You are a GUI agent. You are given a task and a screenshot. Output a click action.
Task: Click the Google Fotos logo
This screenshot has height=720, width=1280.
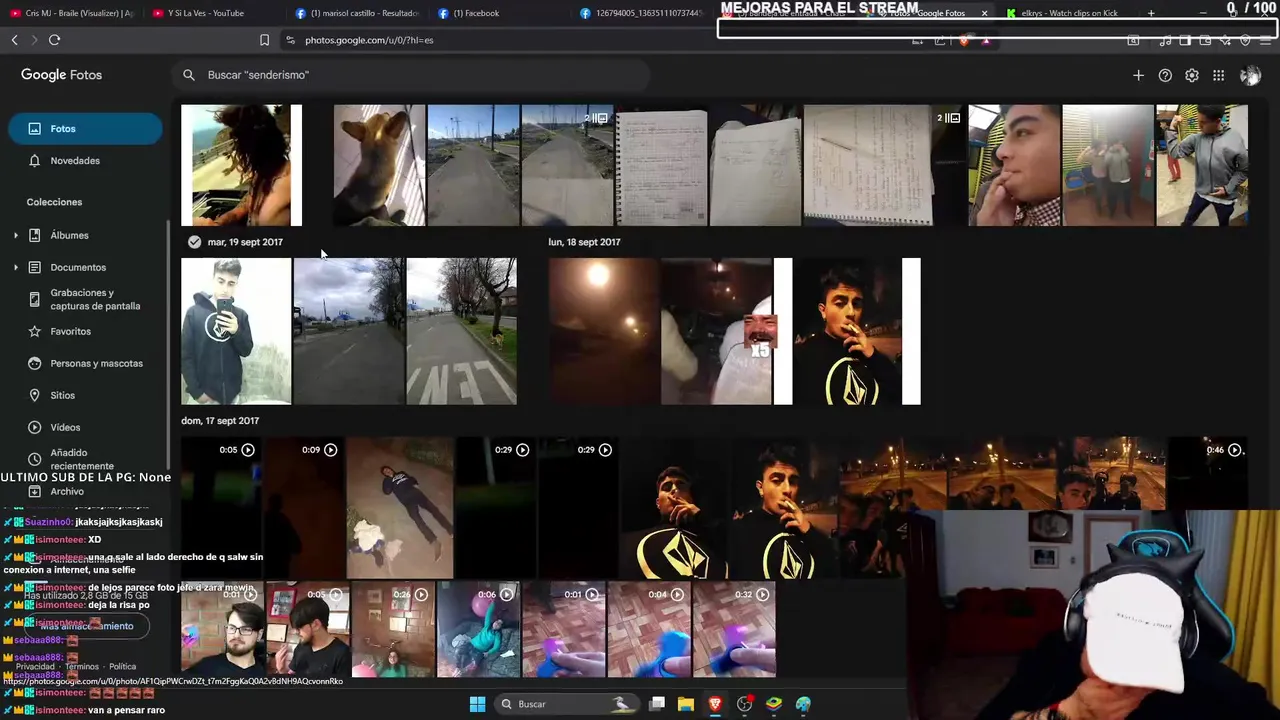pos(61,75)
